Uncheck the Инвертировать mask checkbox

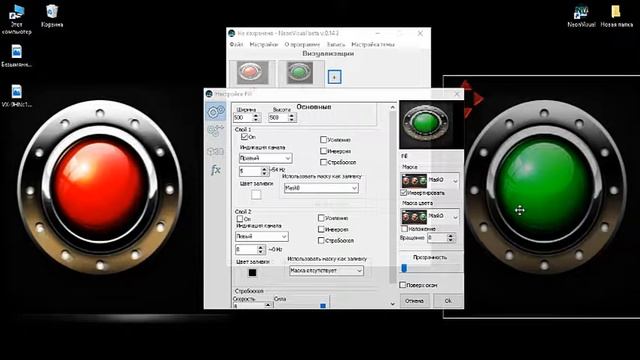[404, 193]
